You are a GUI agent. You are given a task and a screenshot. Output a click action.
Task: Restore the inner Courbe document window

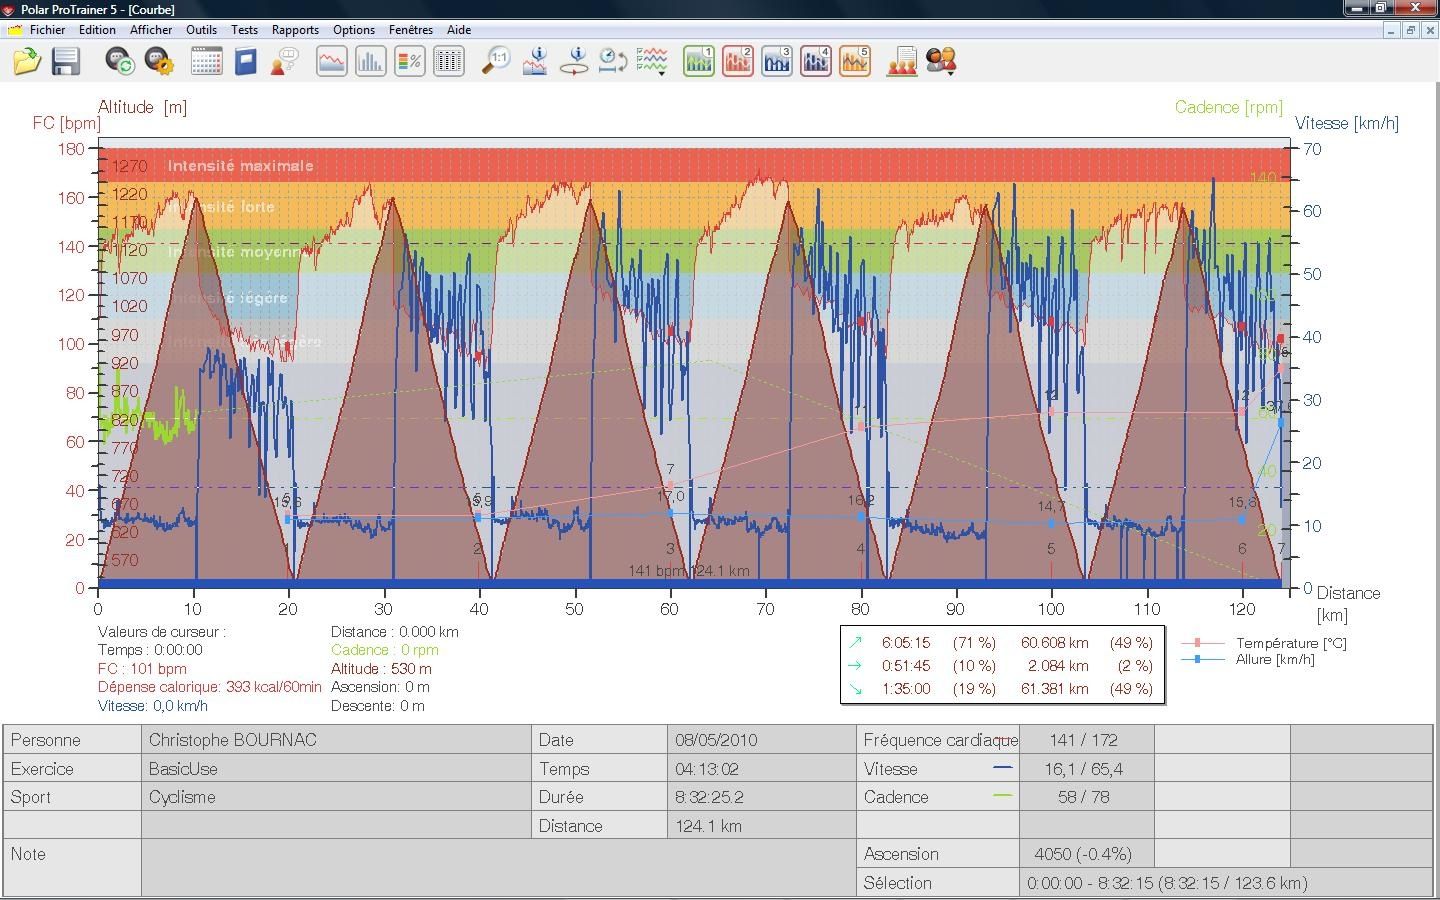point(1410,30)
